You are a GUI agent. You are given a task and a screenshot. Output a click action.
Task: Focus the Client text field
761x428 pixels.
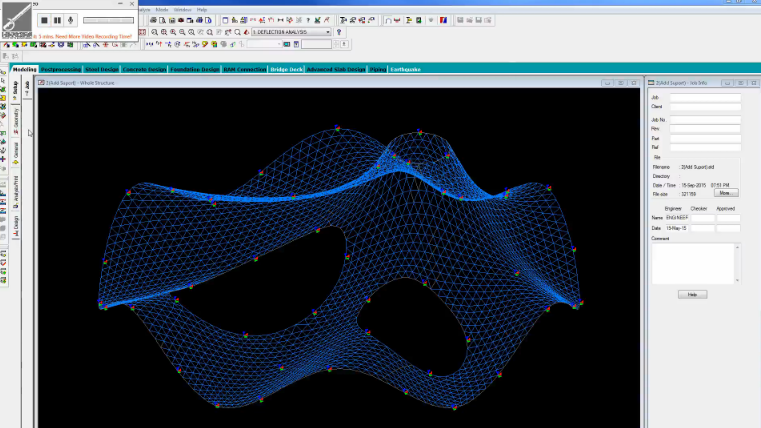point(705,106)
